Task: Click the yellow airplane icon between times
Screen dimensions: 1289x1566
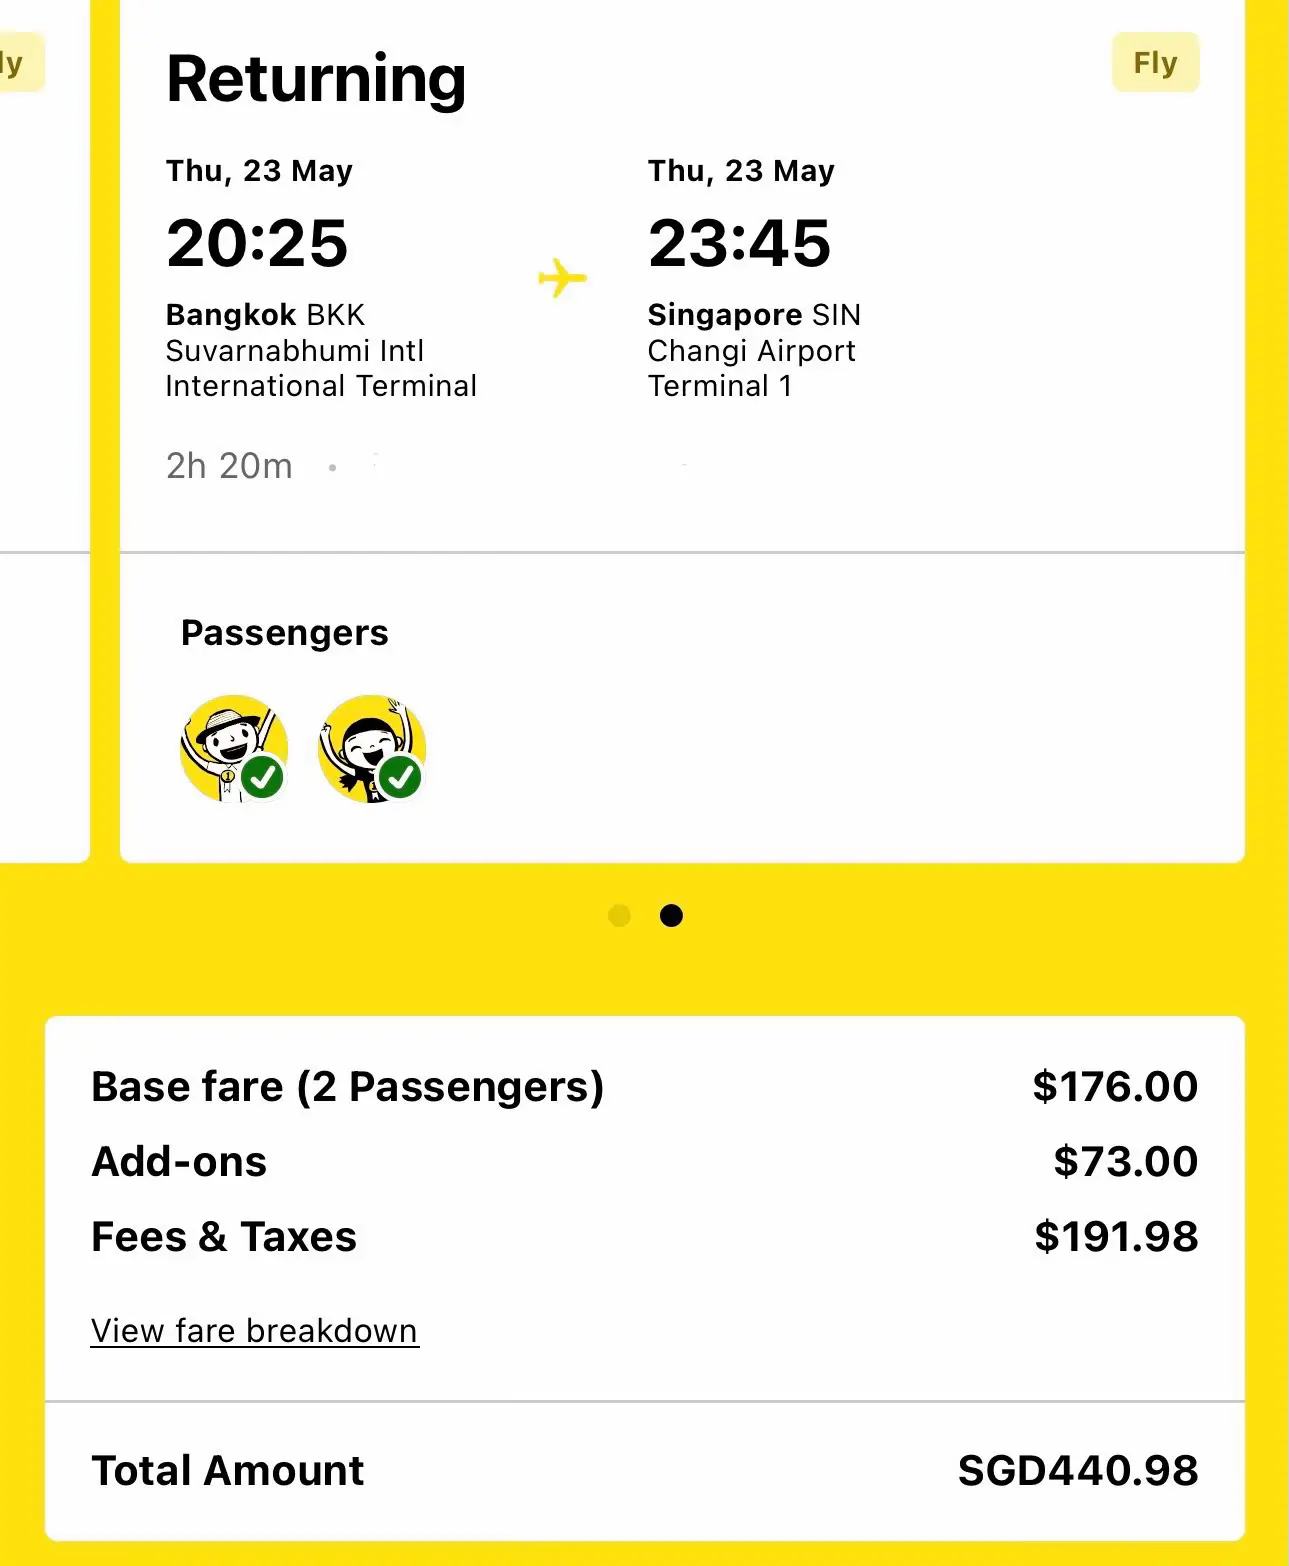Action: click(562, 277)
